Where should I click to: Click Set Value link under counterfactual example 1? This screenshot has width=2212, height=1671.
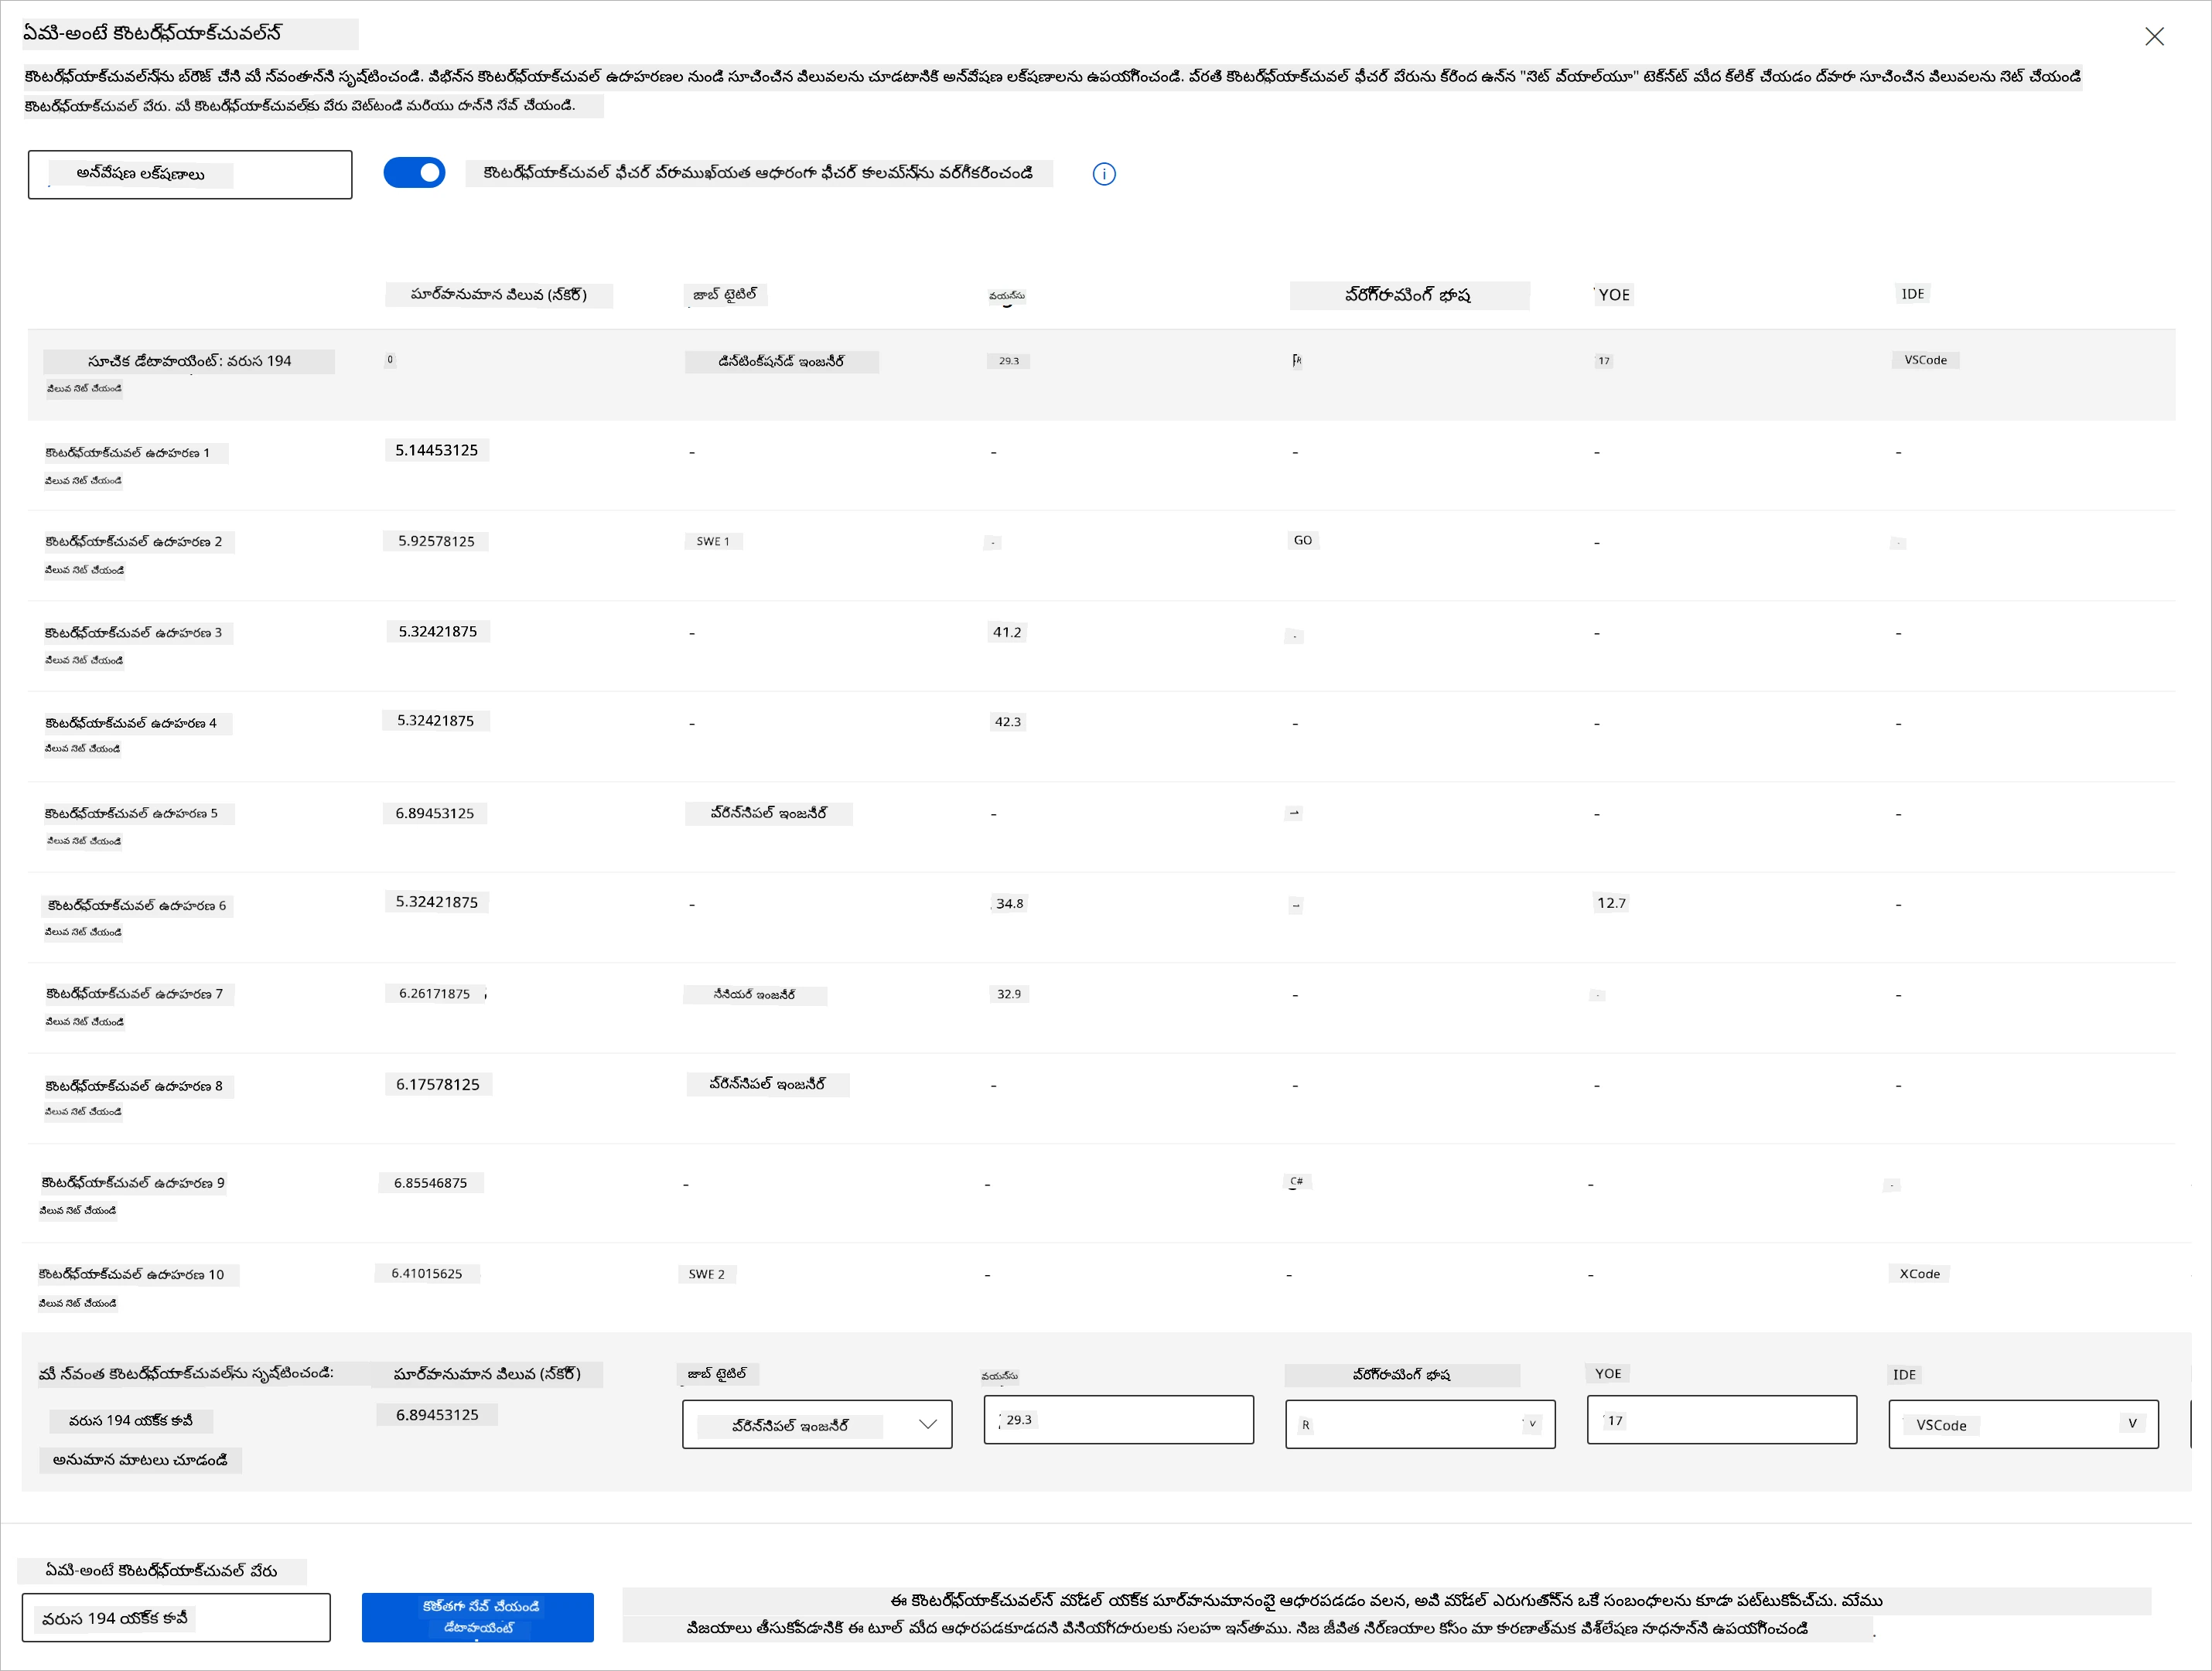pyautogui.click(x=83, y=481)
